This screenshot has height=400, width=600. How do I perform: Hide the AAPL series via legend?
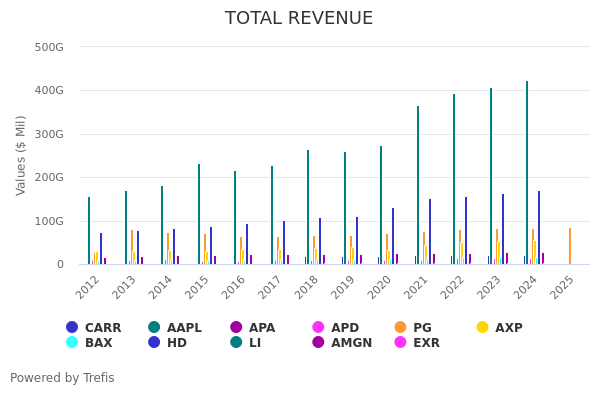(x=174, y=328)
